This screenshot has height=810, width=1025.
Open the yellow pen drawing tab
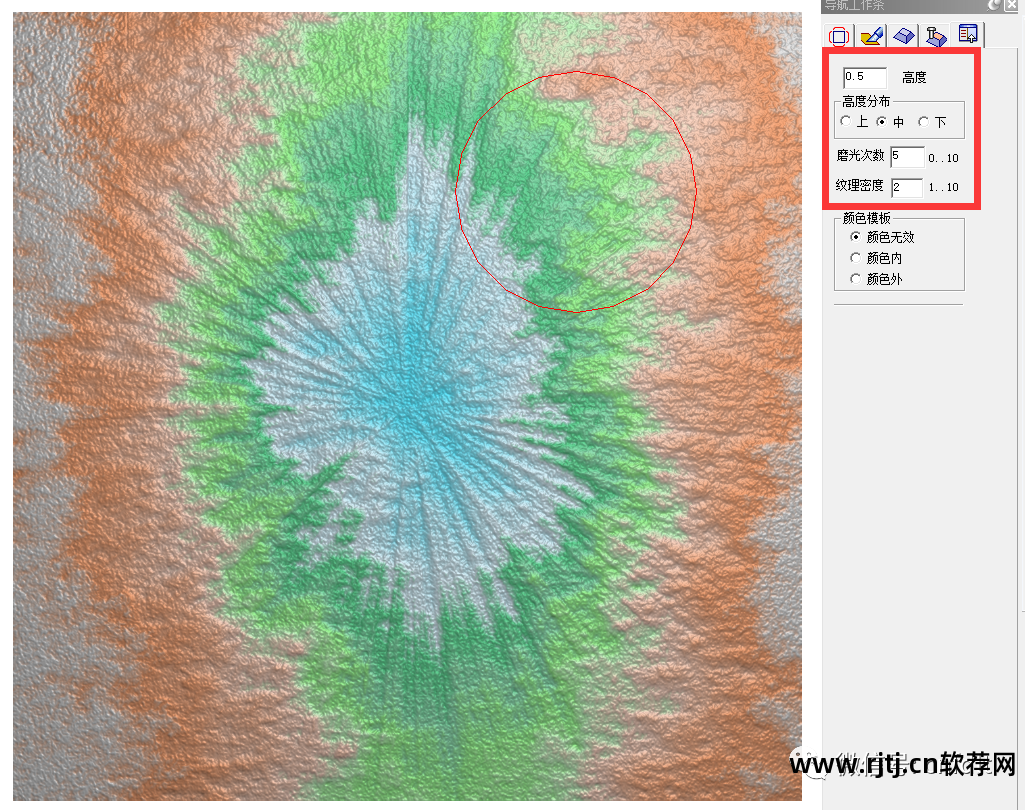(x=872, y=35)
